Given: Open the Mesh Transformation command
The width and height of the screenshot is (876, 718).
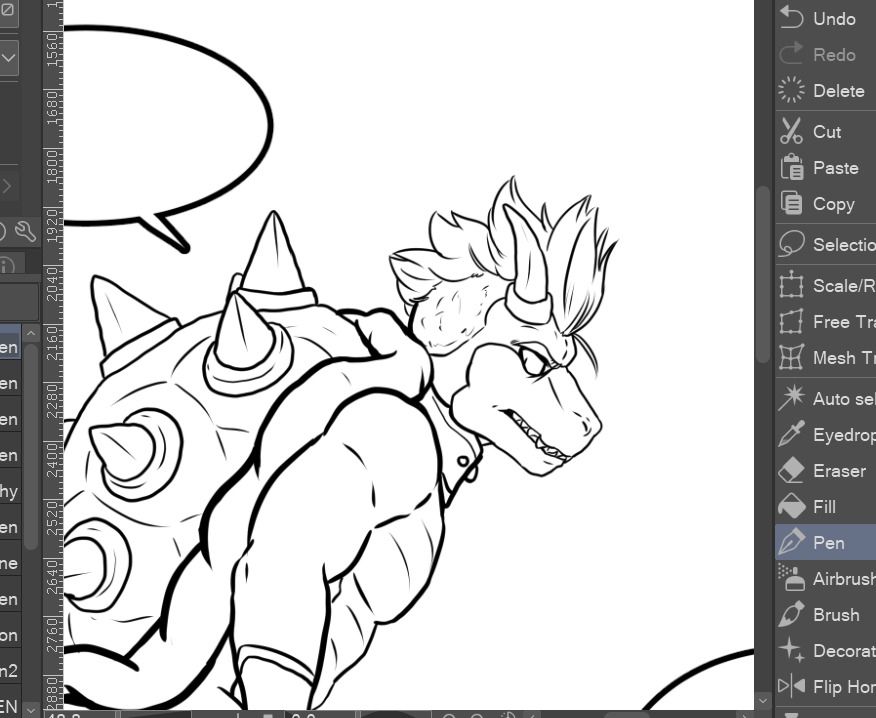Looking at the screenshot, I should 826,358.
